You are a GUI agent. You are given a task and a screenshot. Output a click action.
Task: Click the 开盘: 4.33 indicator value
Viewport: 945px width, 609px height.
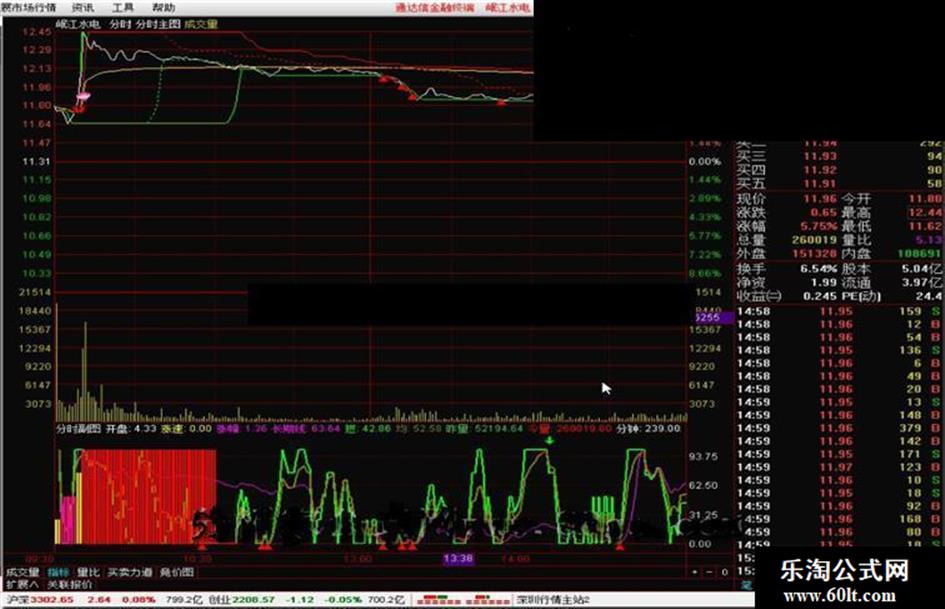(131, 429)
